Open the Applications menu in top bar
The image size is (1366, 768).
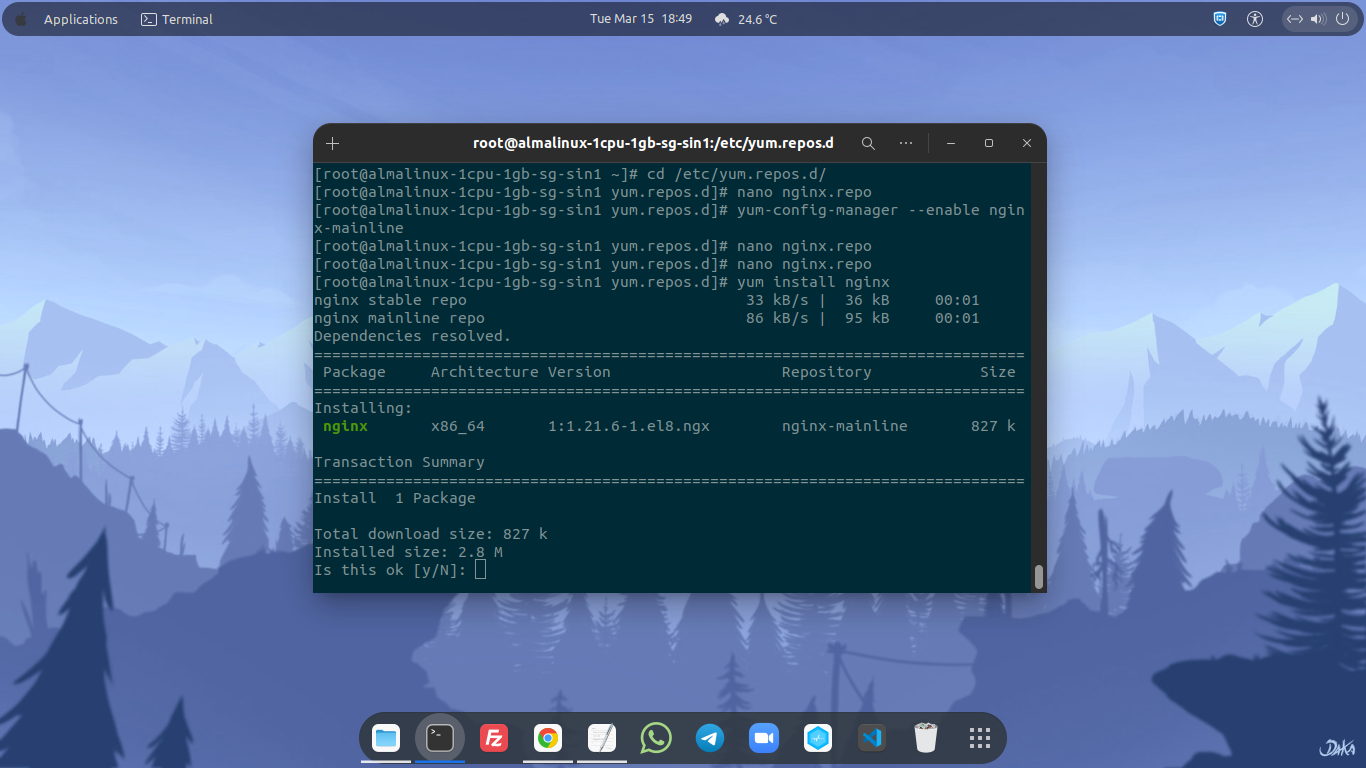[x=81, y=19]
